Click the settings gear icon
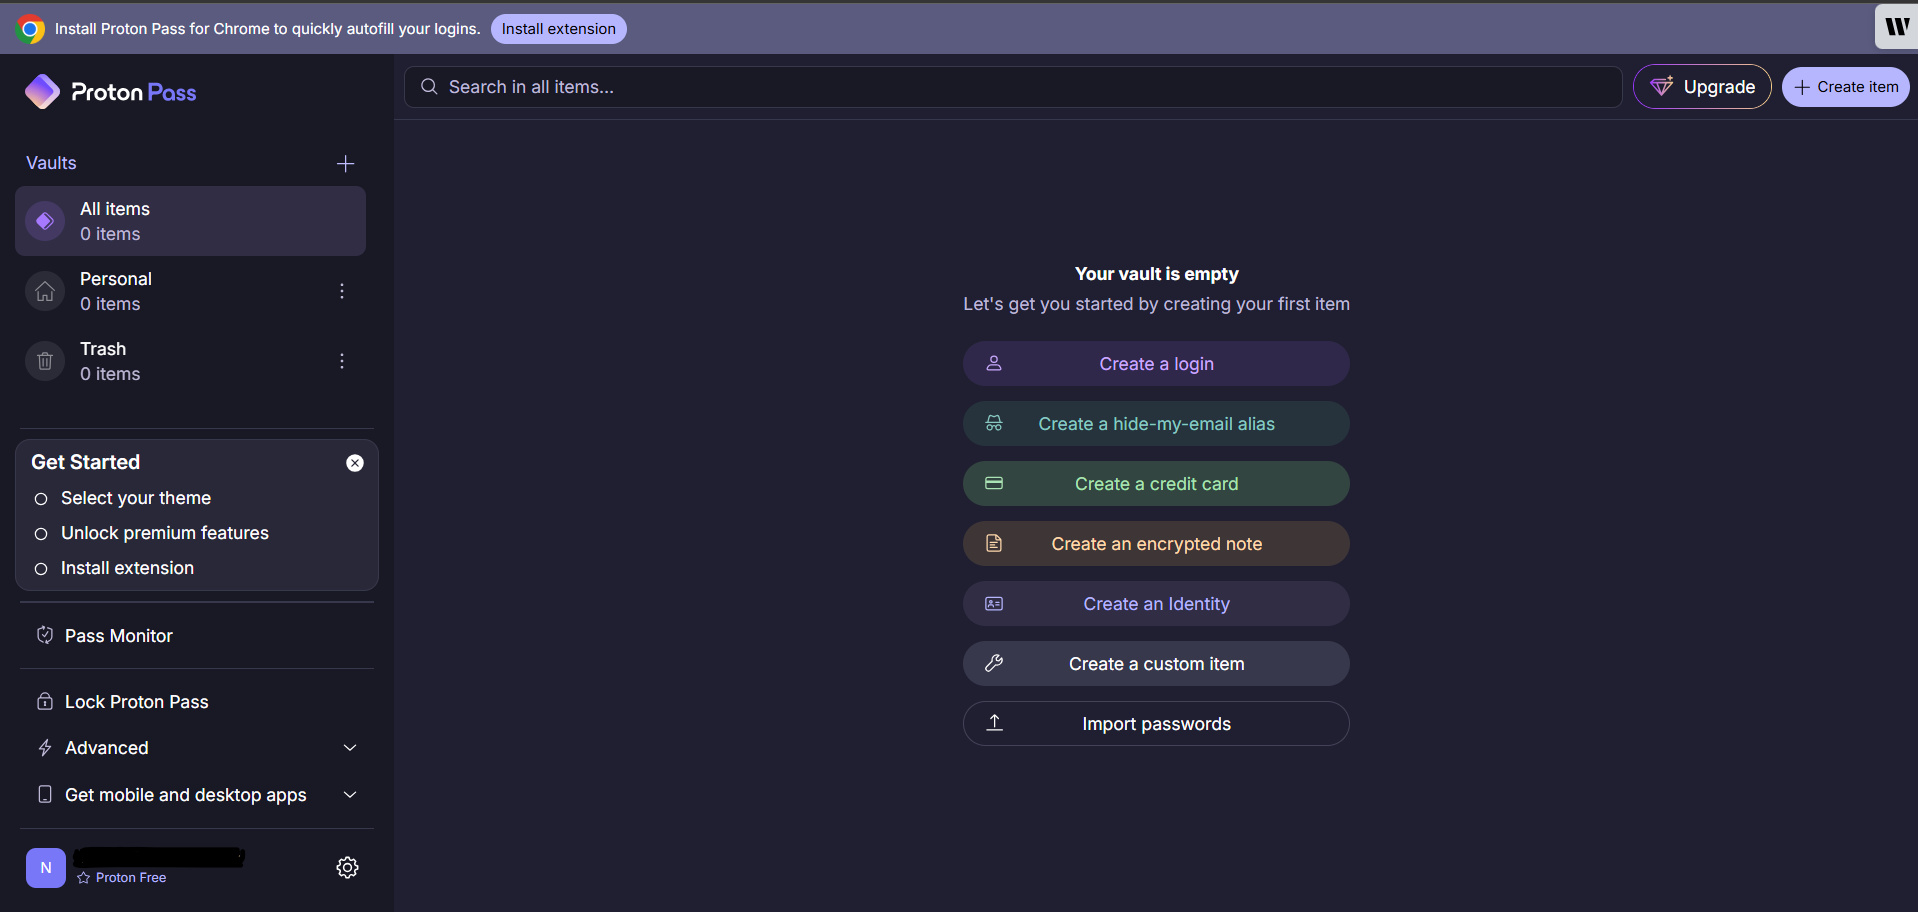Screen dimensions: 1918x912 coord(347,867)
